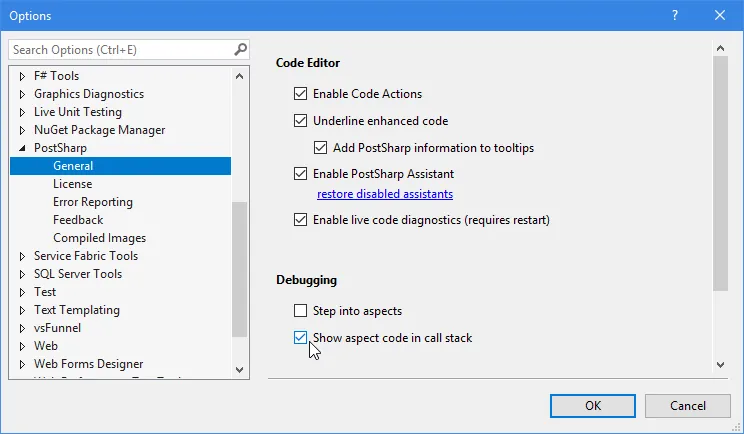Collapse the PostSharp node
Image resolution: width=744 pixels, height=434 pixels.
(x=22, y=148)
